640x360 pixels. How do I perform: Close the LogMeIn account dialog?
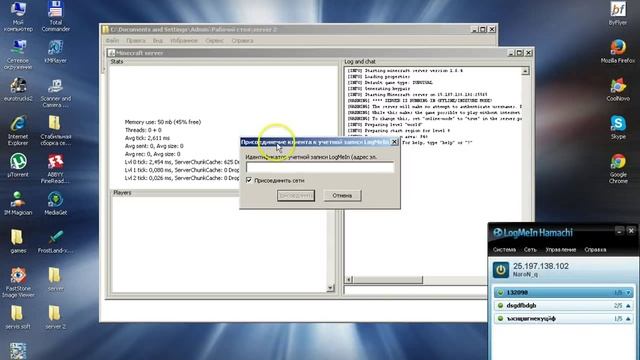(394, 142)
